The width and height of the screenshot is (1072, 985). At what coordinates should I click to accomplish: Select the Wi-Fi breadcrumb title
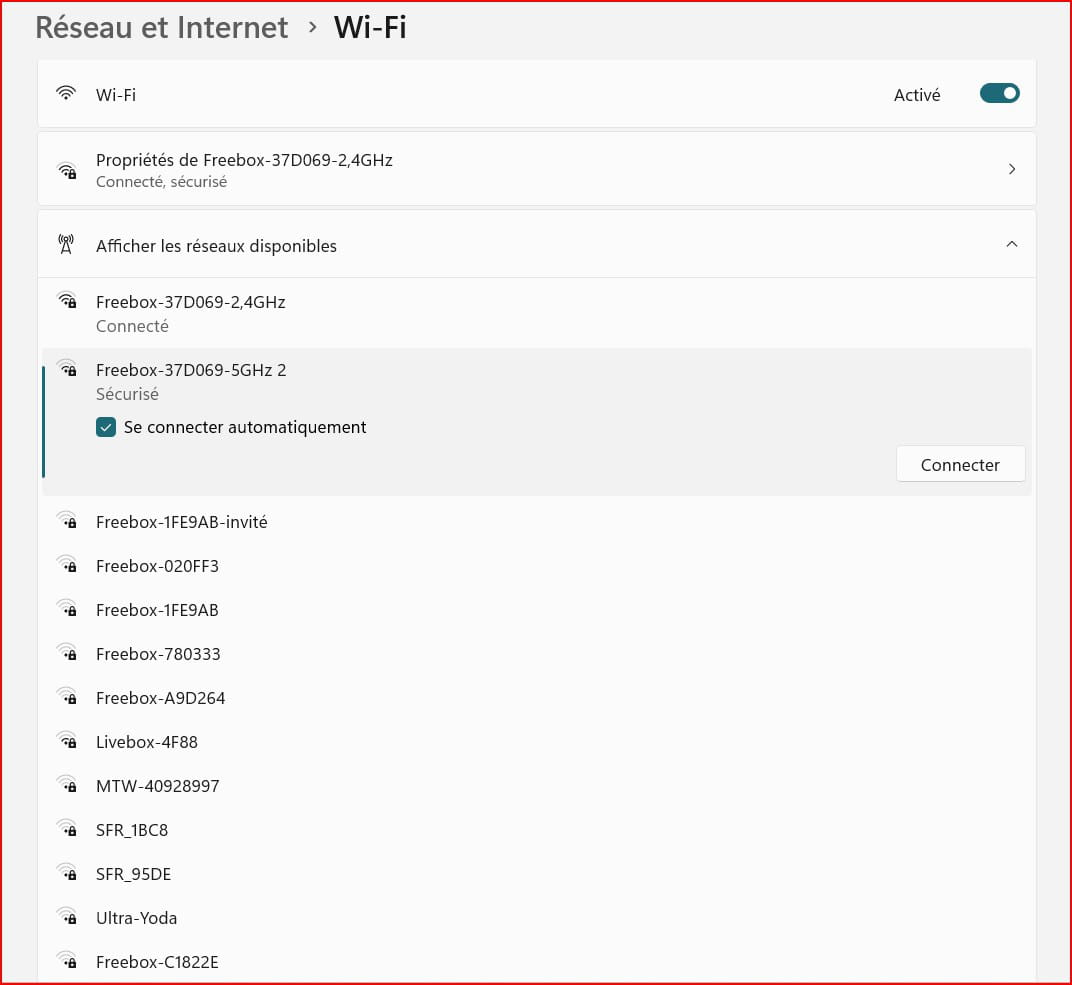[370, 27]
